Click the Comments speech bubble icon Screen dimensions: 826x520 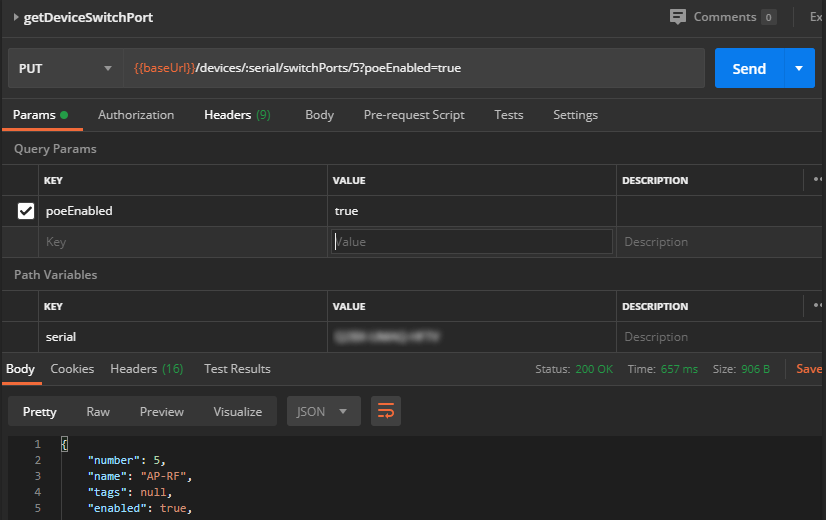pos(678,17)
